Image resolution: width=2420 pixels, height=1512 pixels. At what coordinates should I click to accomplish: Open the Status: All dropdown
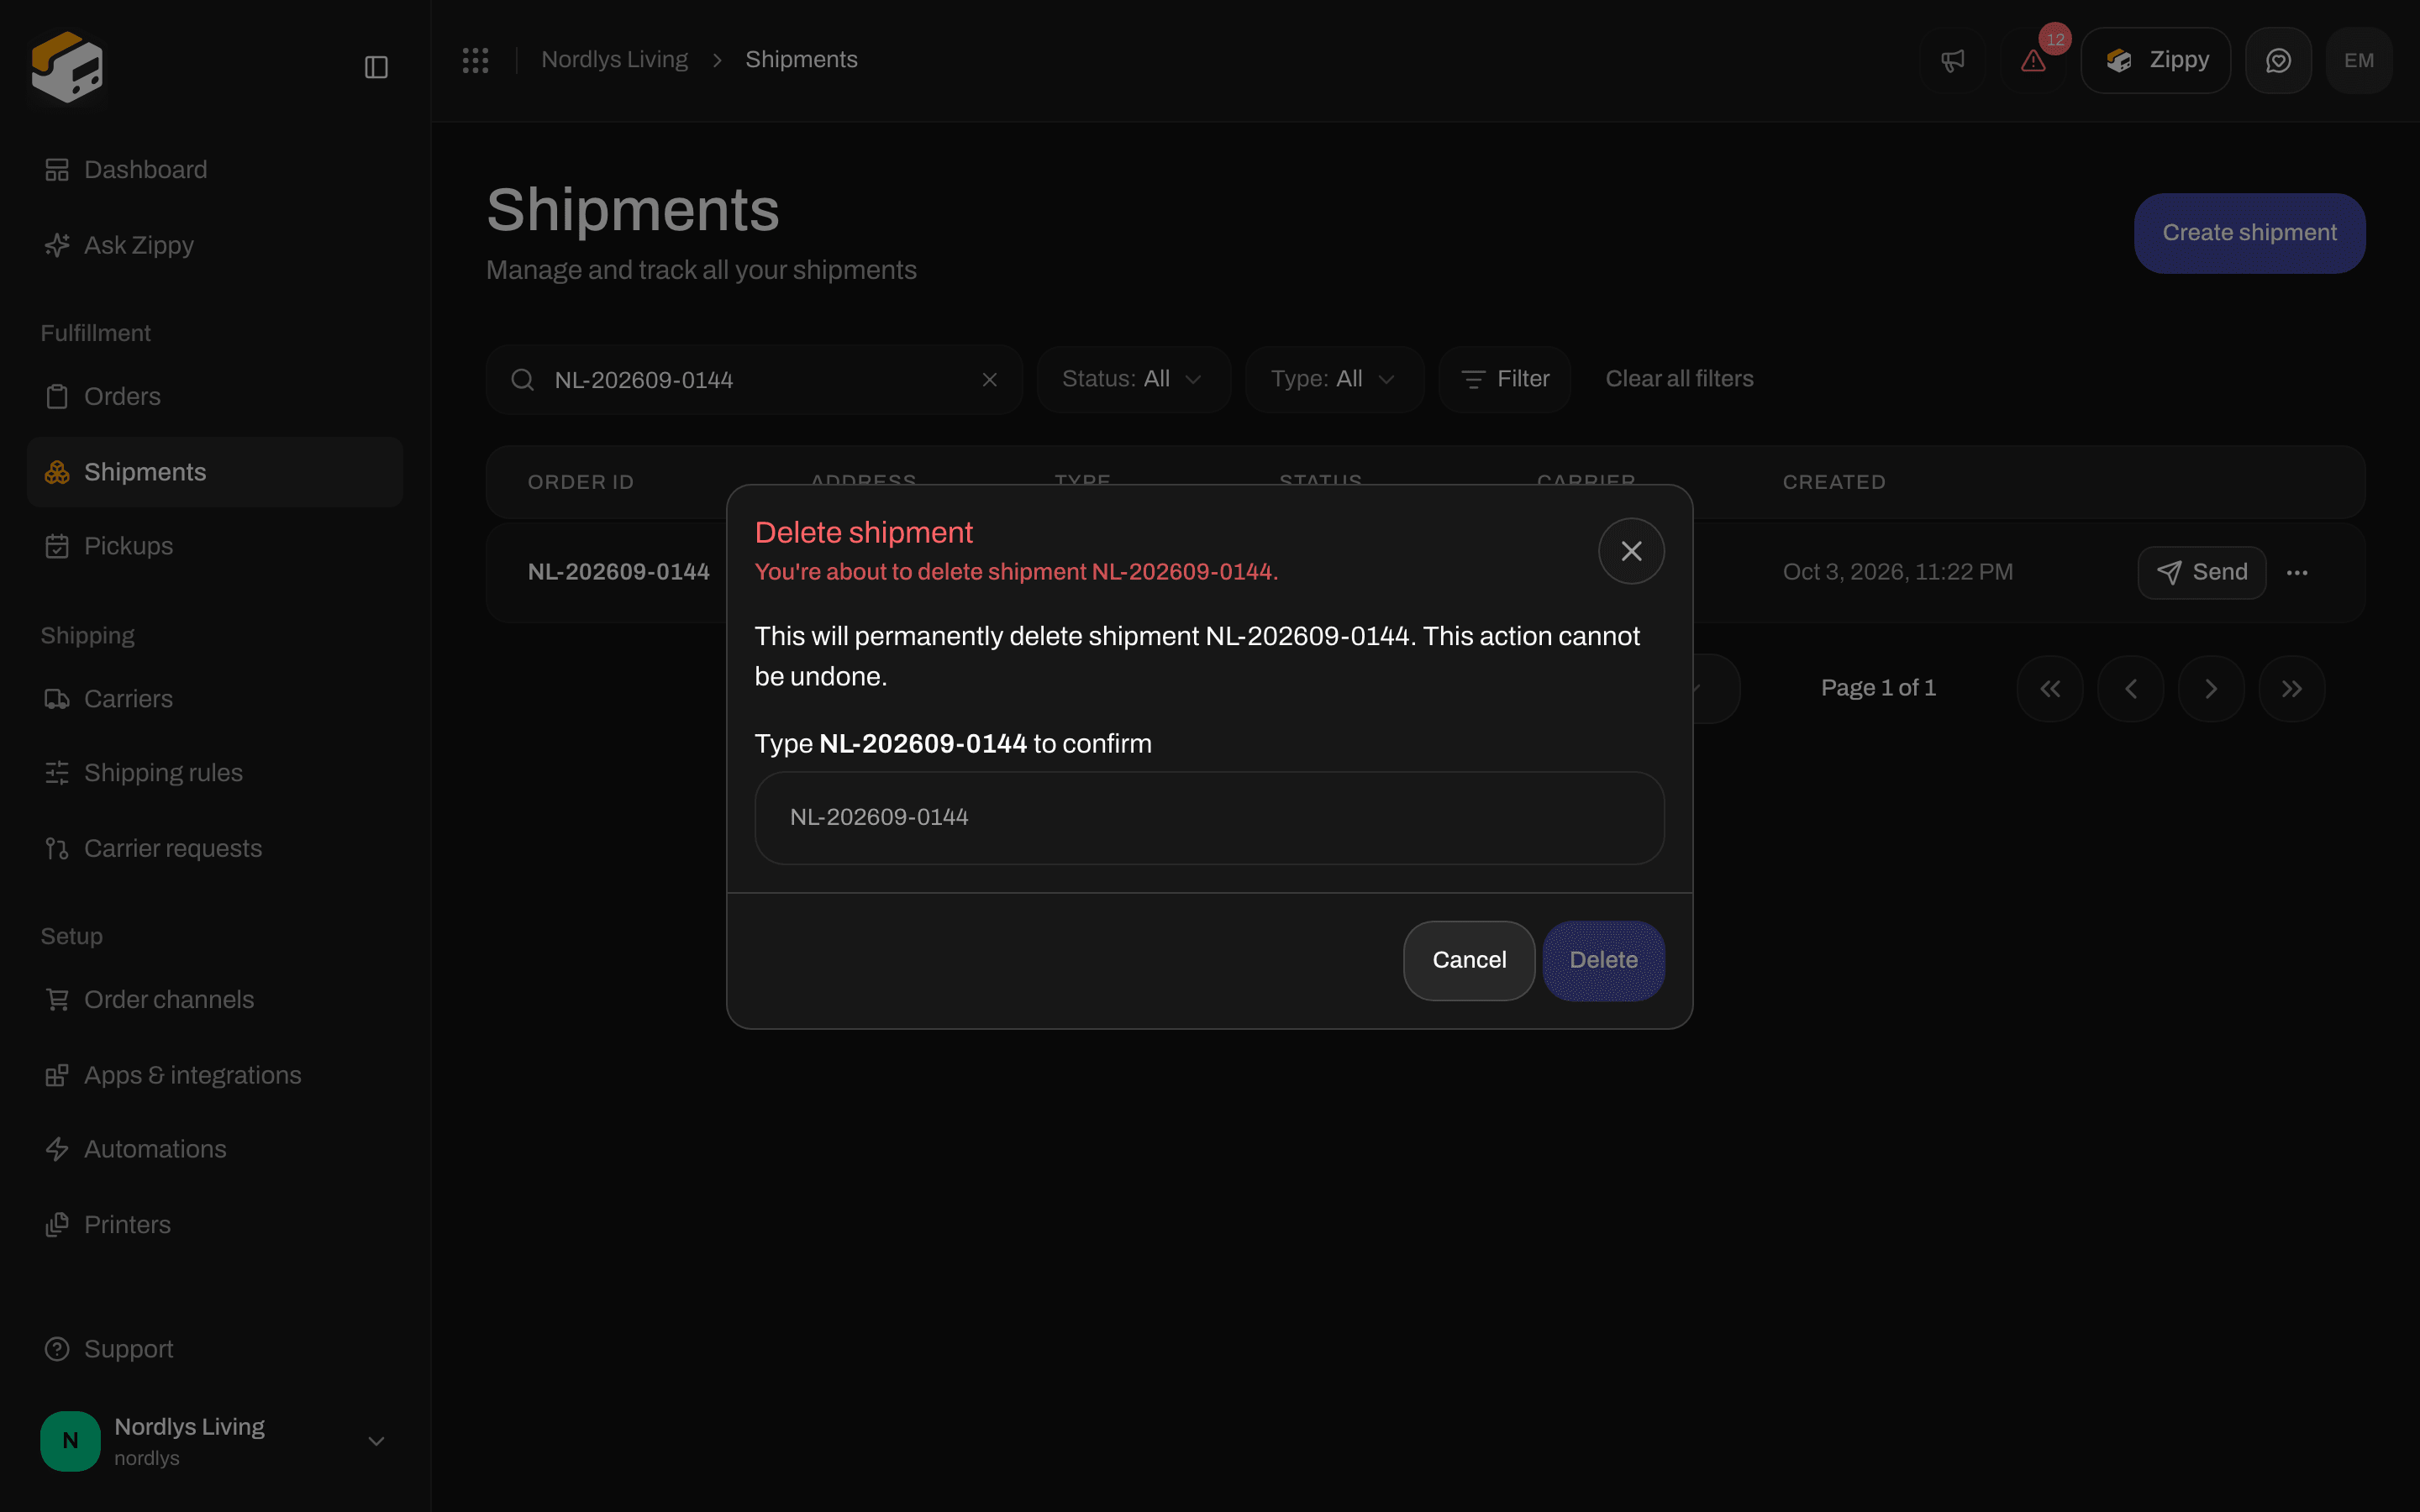1133,379
